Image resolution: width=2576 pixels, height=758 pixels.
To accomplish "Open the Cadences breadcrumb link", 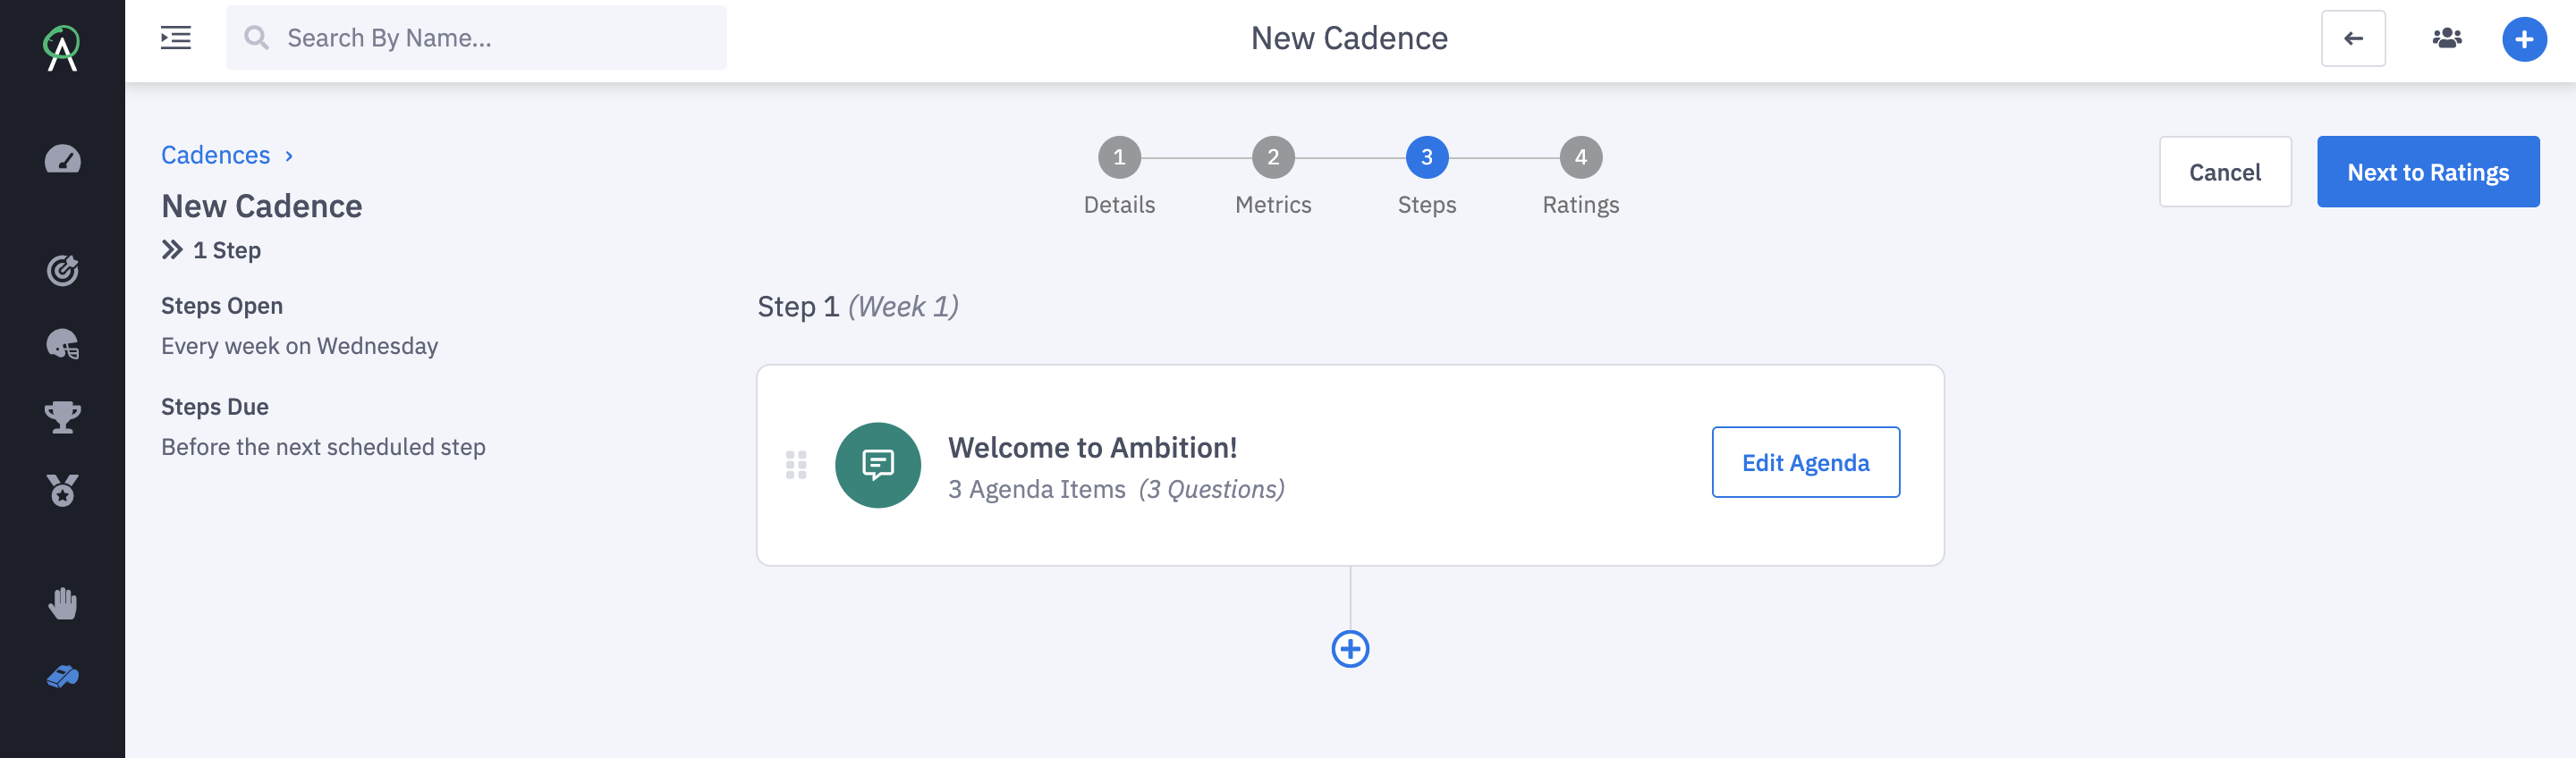I will [x=215, y=155].
